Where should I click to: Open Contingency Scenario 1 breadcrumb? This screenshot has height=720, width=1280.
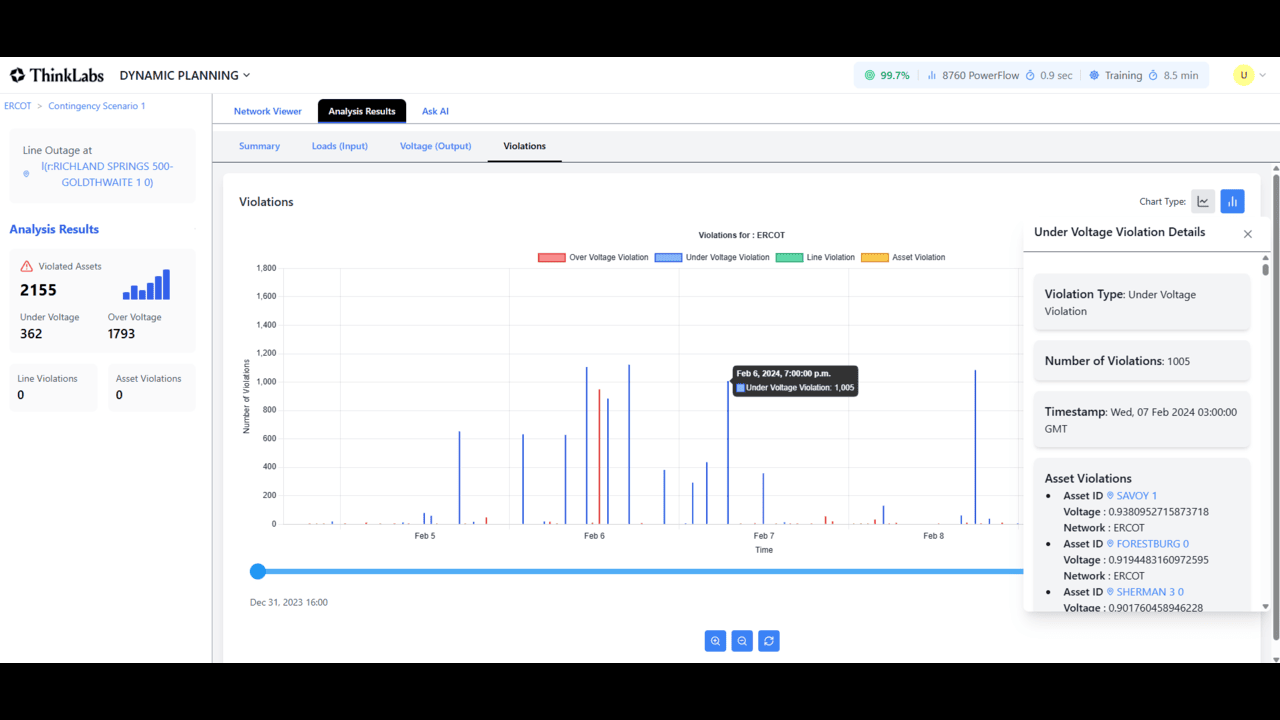97,106
